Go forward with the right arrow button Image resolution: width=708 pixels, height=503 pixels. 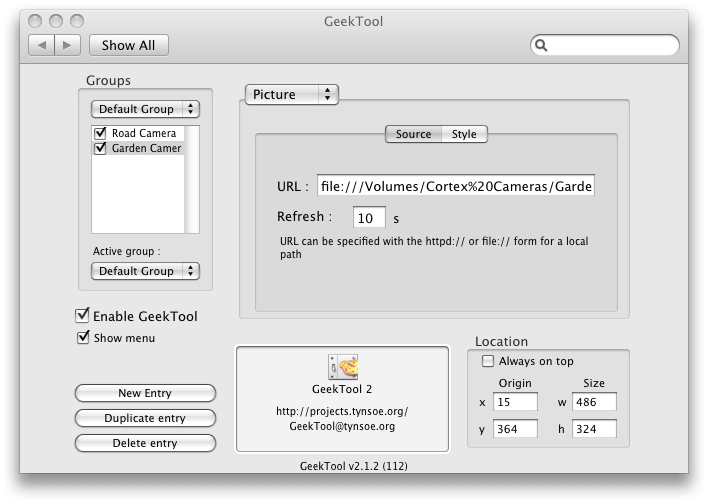pyautogui.click(x=67, y=45)
